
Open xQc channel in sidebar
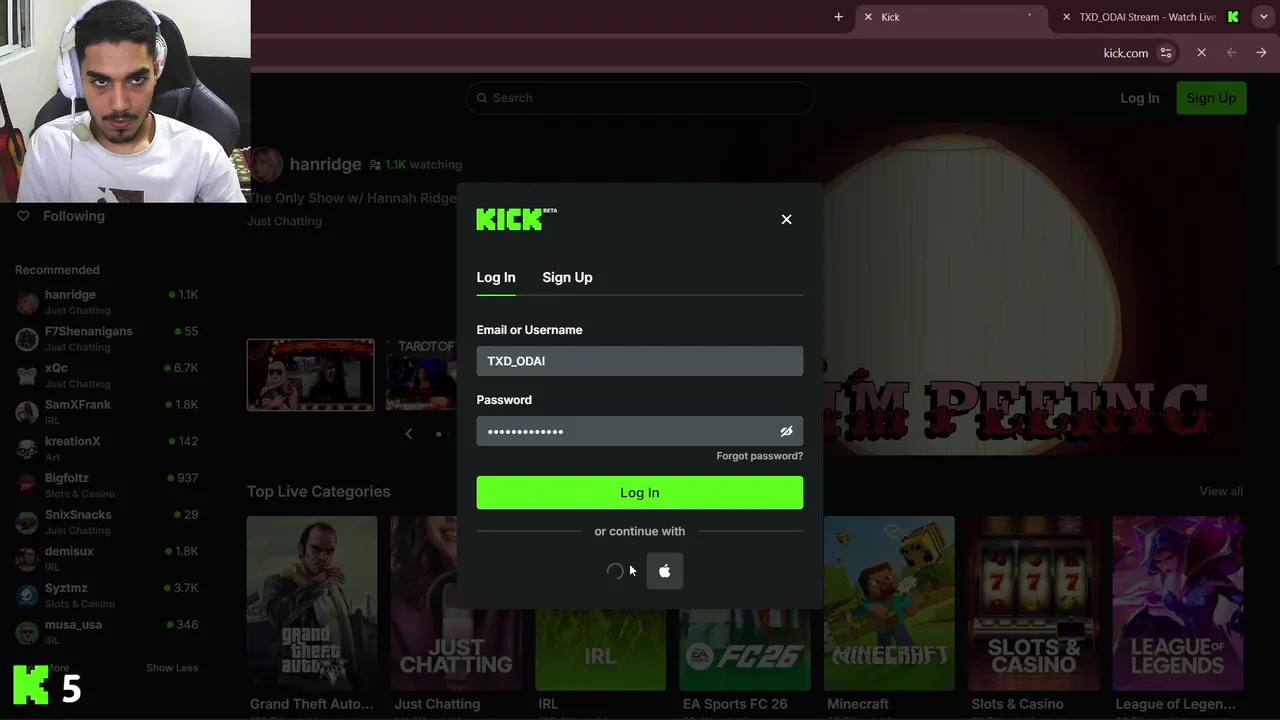[107, 375]
